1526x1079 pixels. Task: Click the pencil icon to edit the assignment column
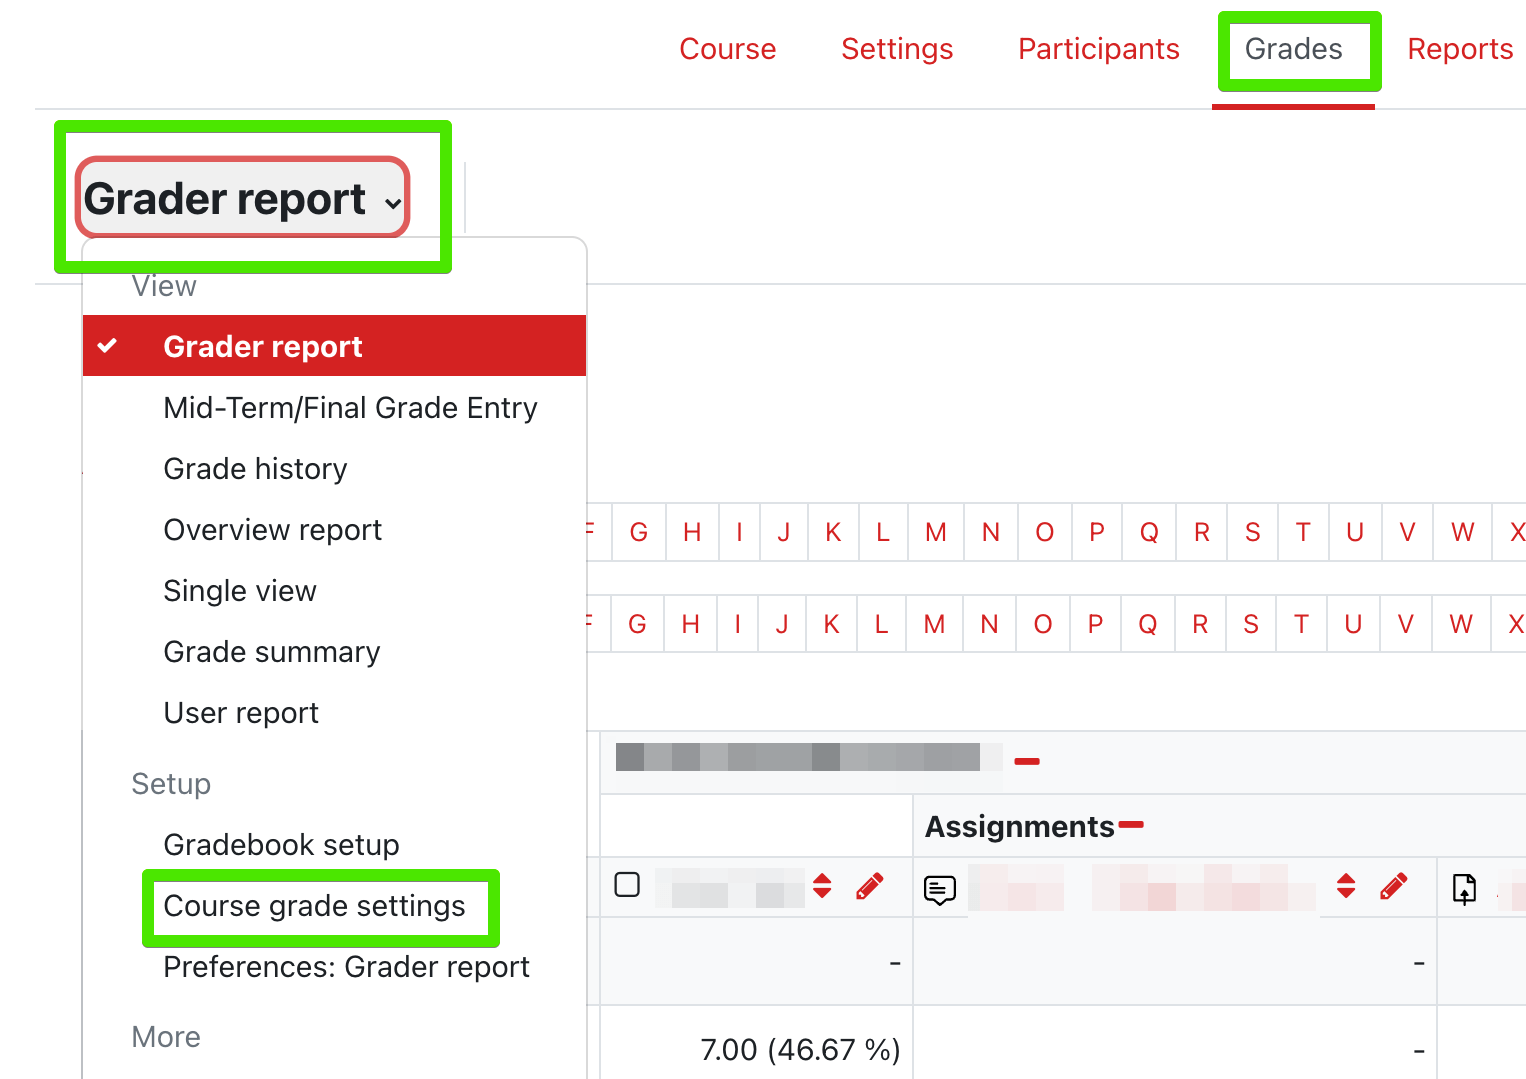point(1393,886)
